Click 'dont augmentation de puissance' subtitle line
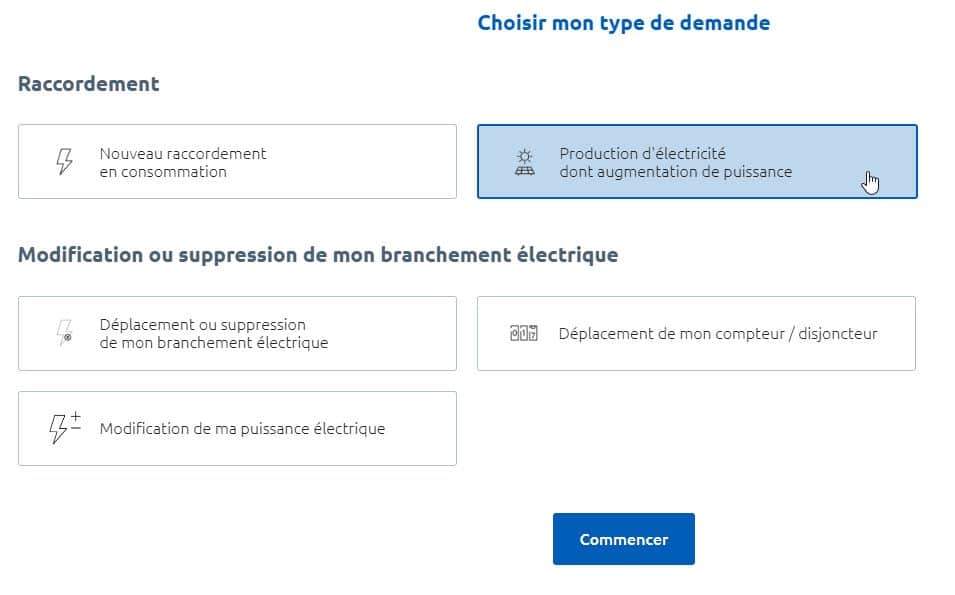955x595 pixels. (675, 172)
